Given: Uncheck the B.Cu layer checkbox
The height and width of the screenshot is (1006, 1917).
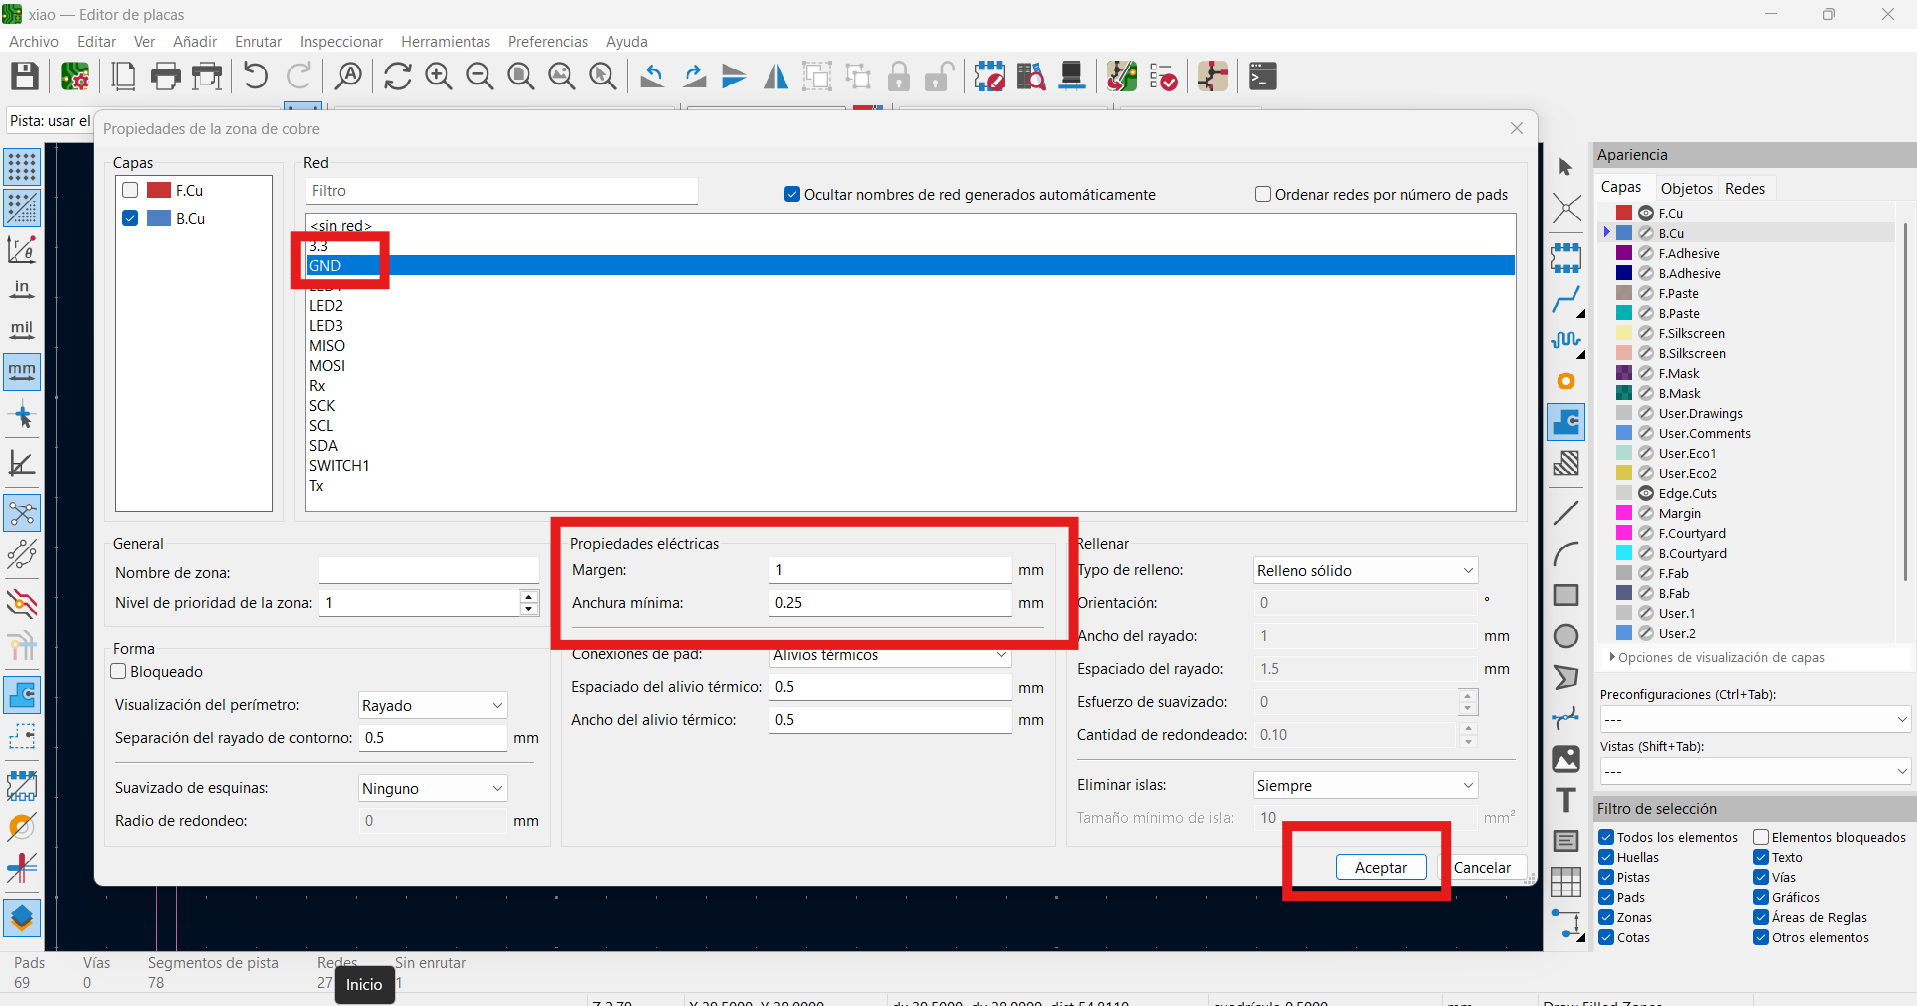Looking at the screenshot, I should tap(130, 218).
